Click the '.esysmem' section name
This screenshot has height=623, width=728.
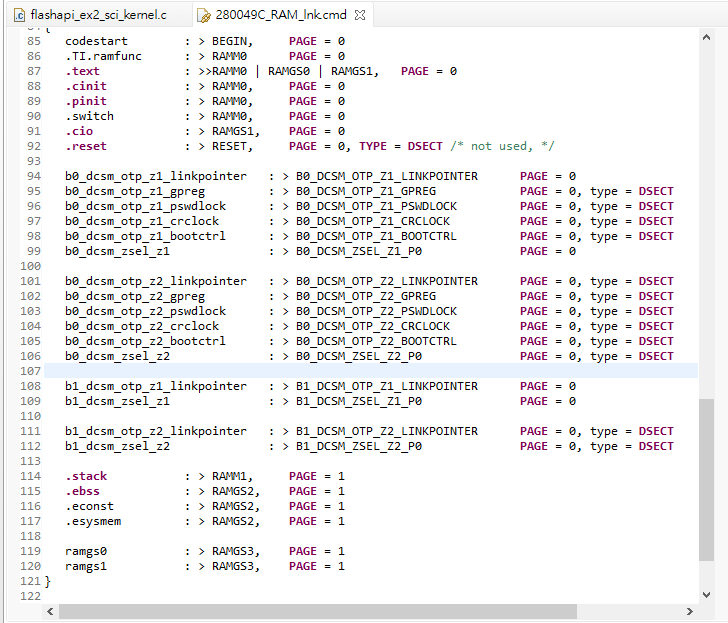[93, 521]
